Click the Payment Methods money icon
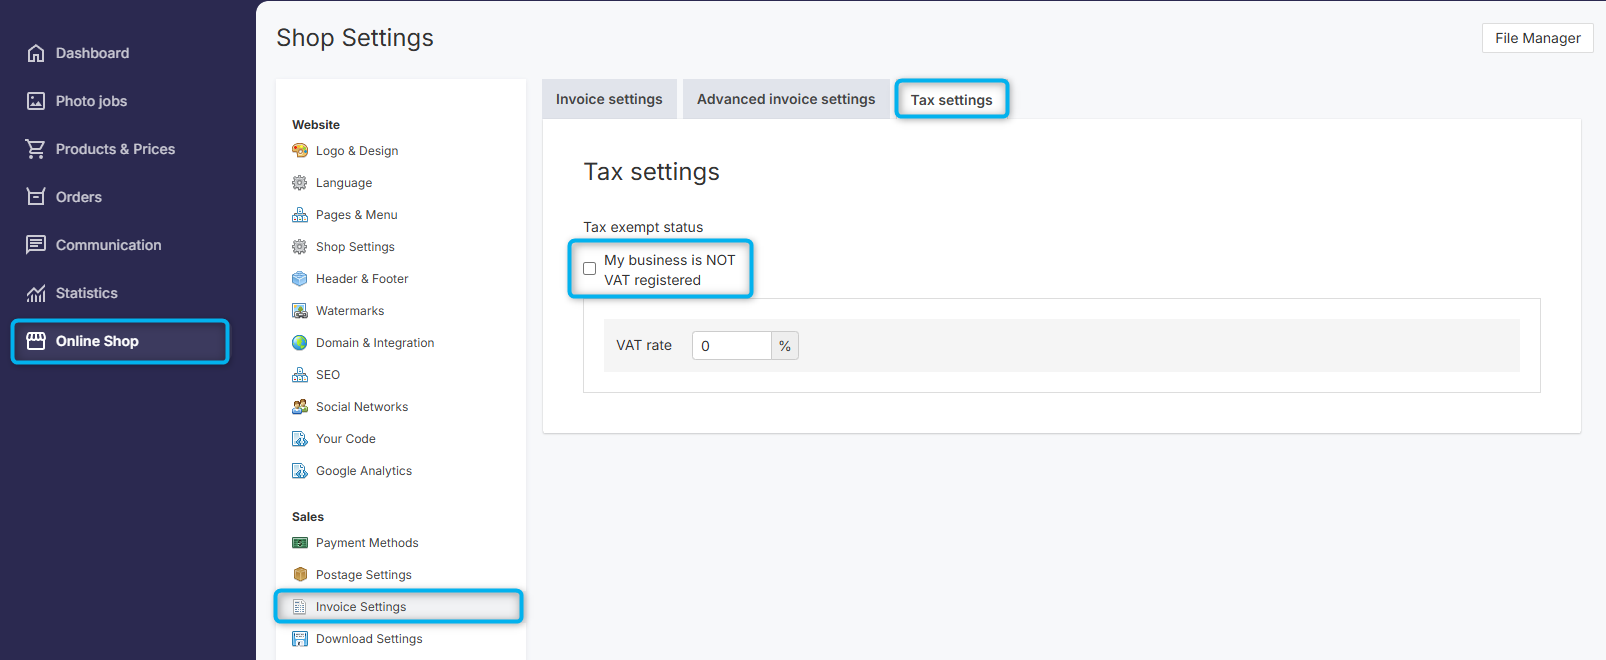 (x=300, y=543)
